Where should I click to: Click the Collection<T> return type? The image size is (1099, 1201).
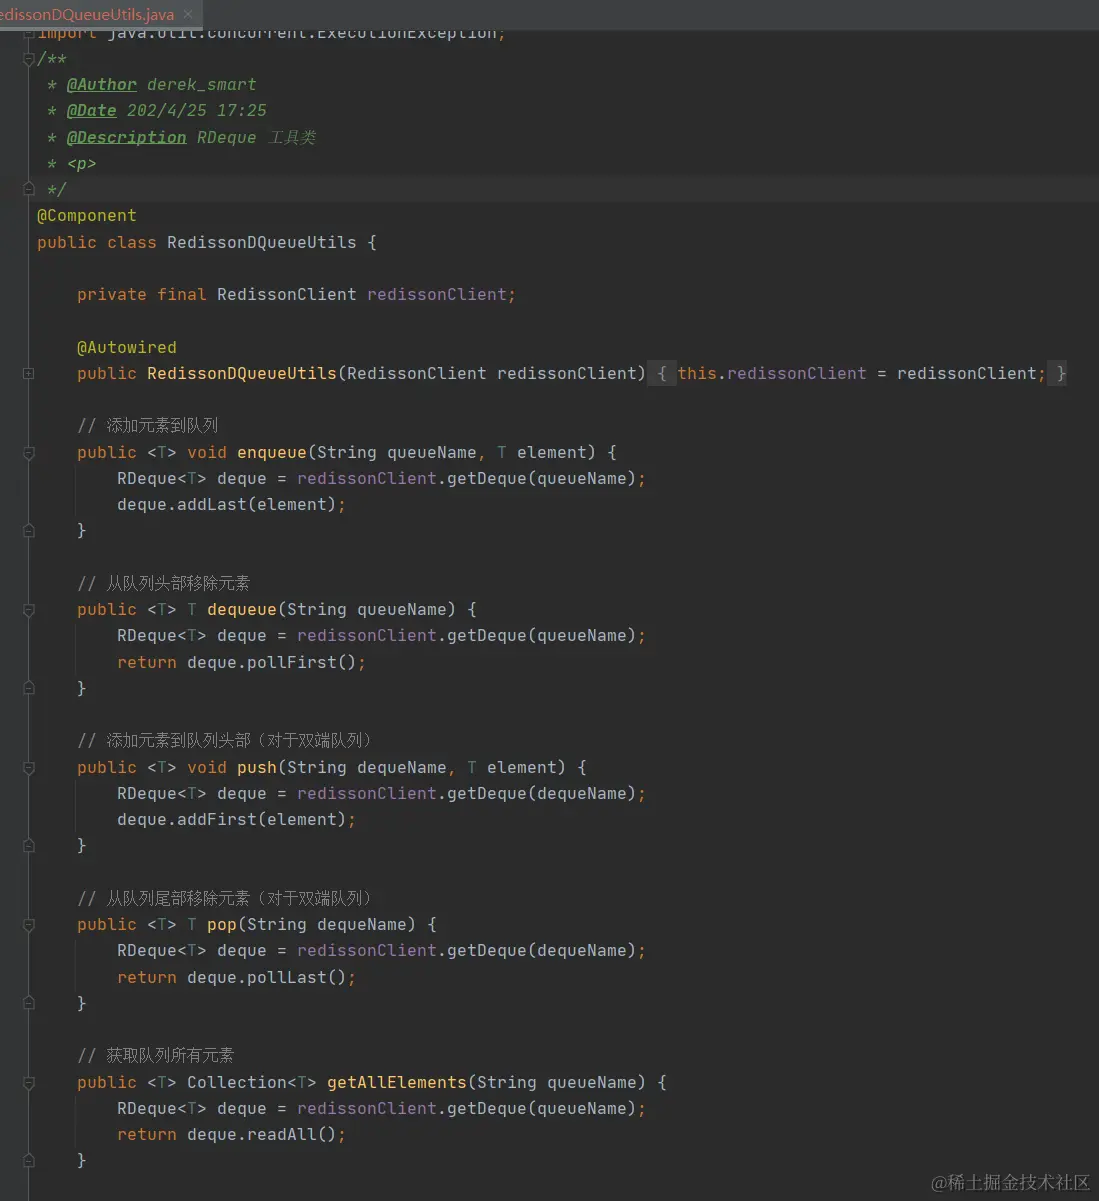pos(252,1082)
